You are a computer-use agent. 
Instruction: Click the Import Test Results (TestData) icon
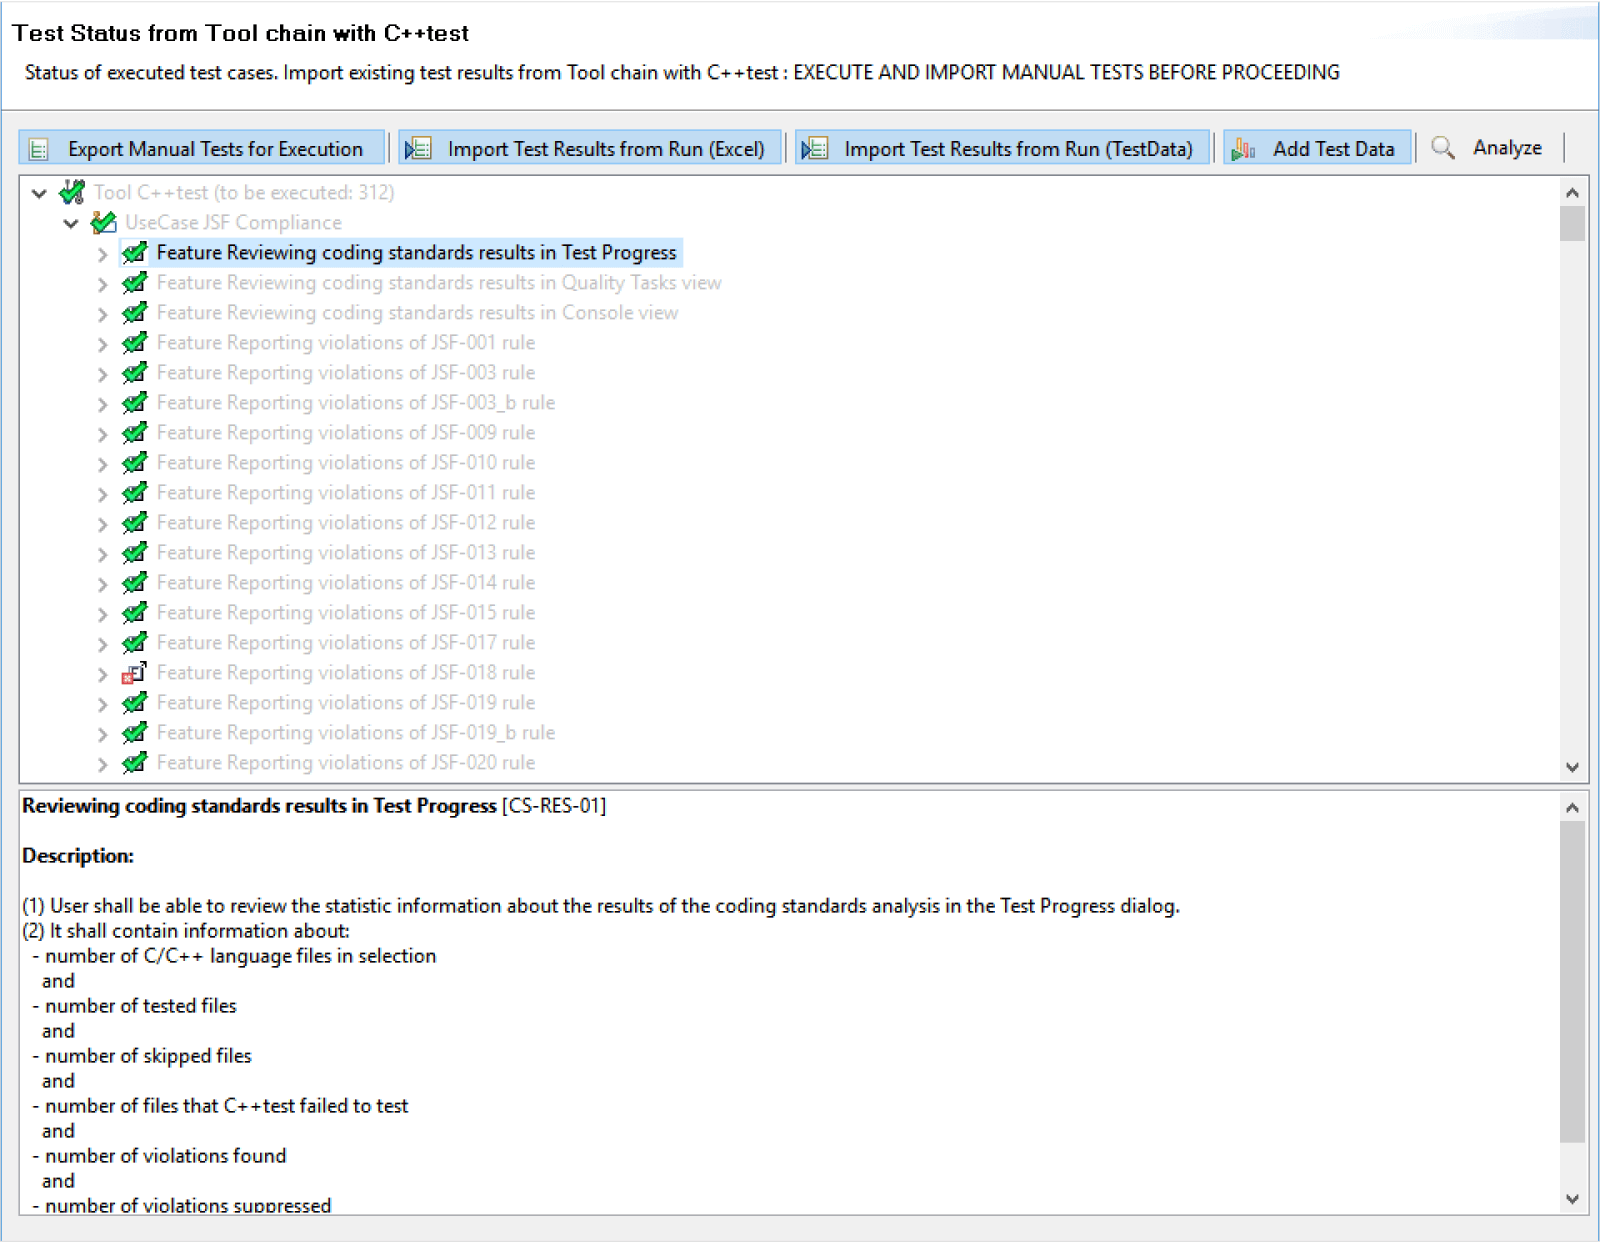coord(815,149)
